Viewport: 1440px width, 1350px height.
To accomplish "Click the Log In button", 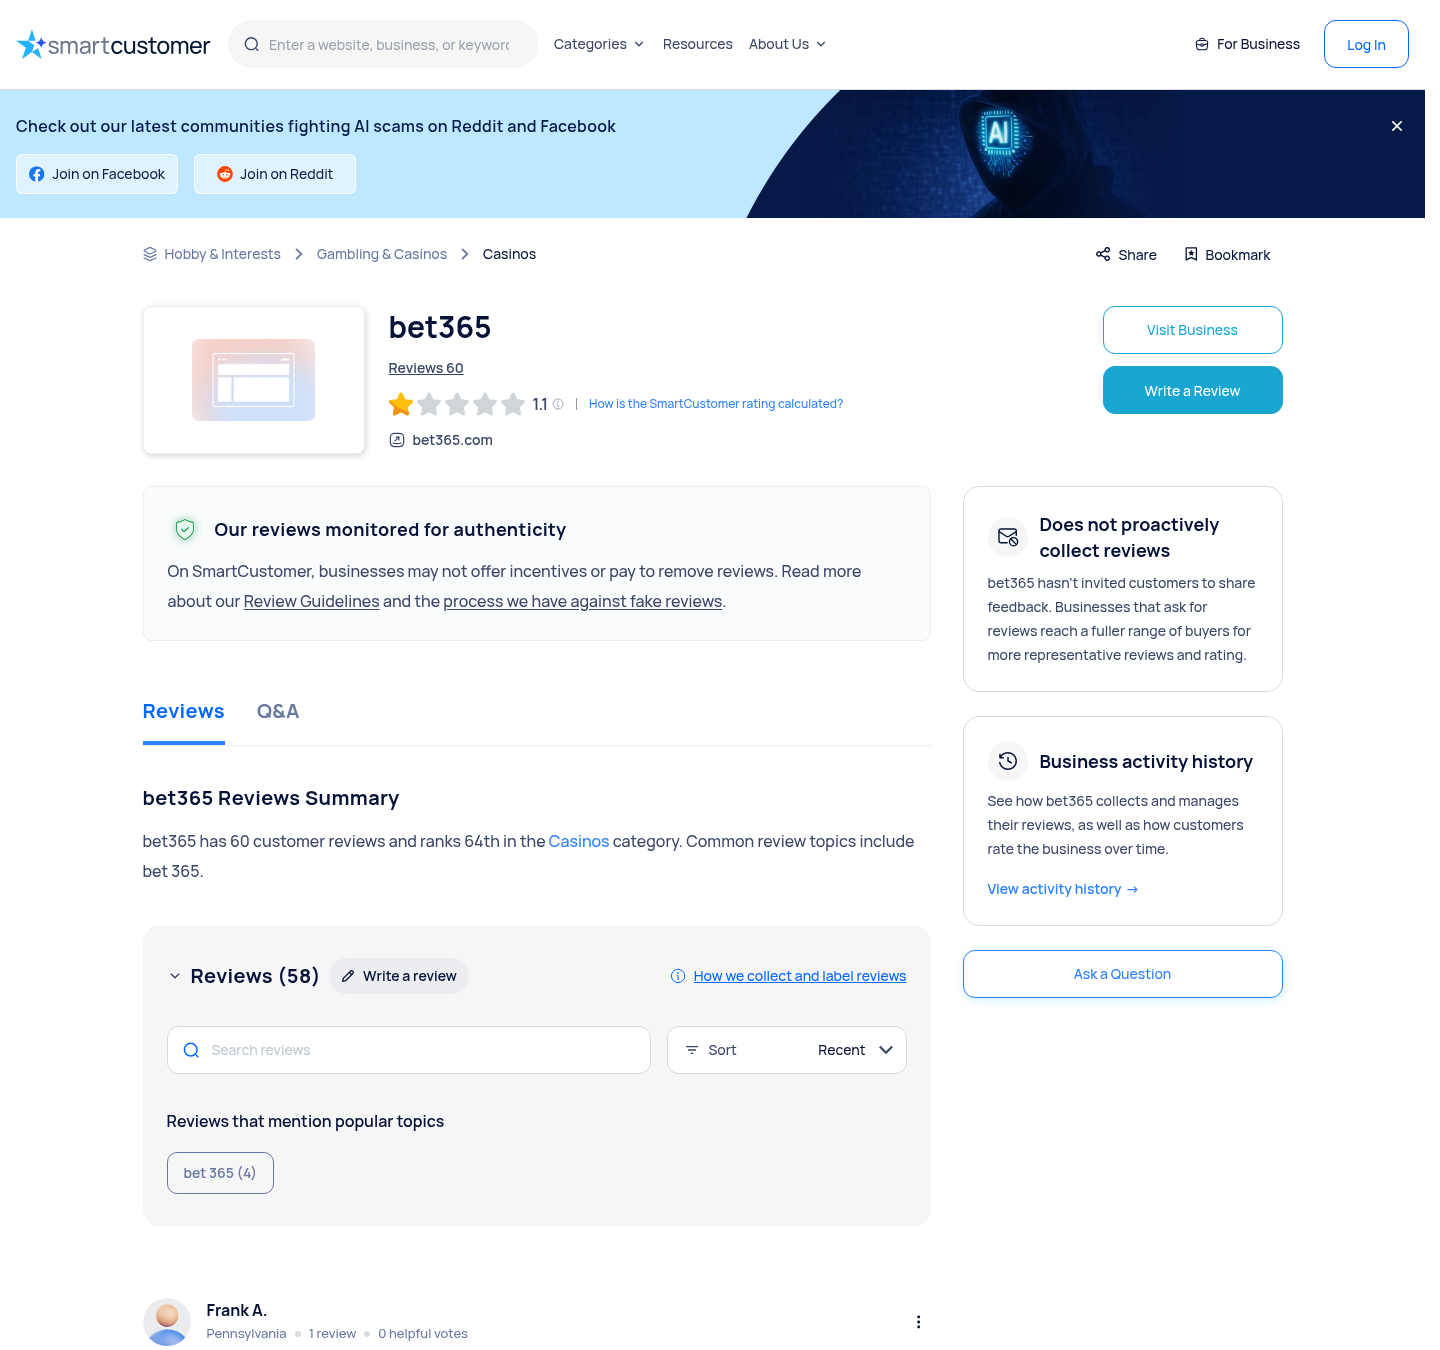I will [1366, 44].
